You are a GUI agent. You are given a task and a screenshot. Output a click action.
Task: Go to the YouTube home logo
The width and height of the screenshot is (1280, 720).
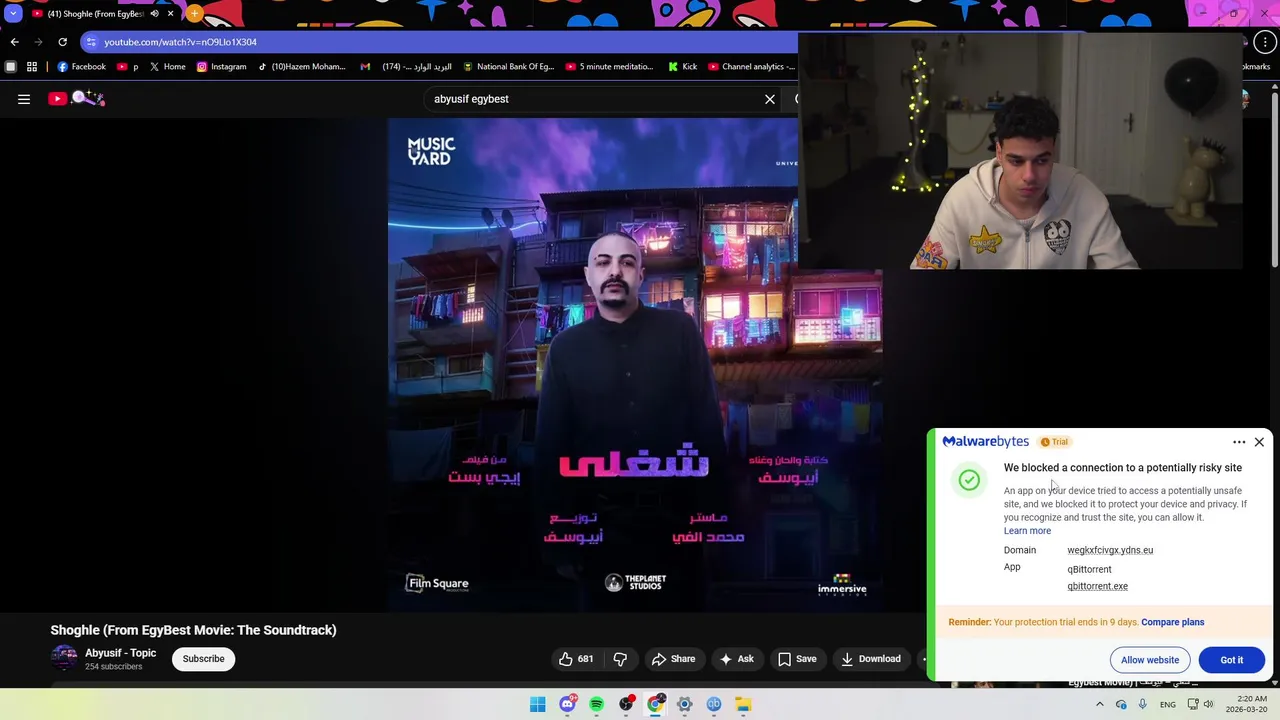click(76, 98)
